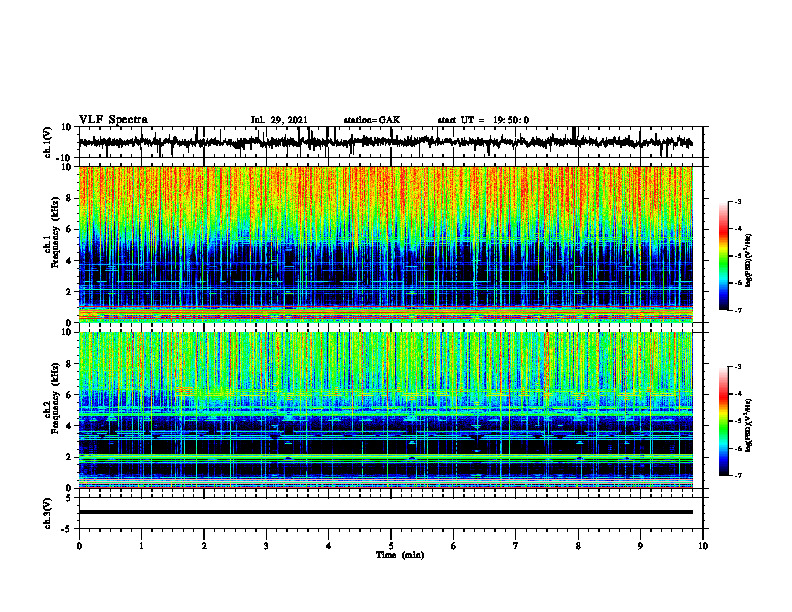The width and height of the screenshot is (792, 612).
Task: Click time axis tick label "6"
Action: 454,546
